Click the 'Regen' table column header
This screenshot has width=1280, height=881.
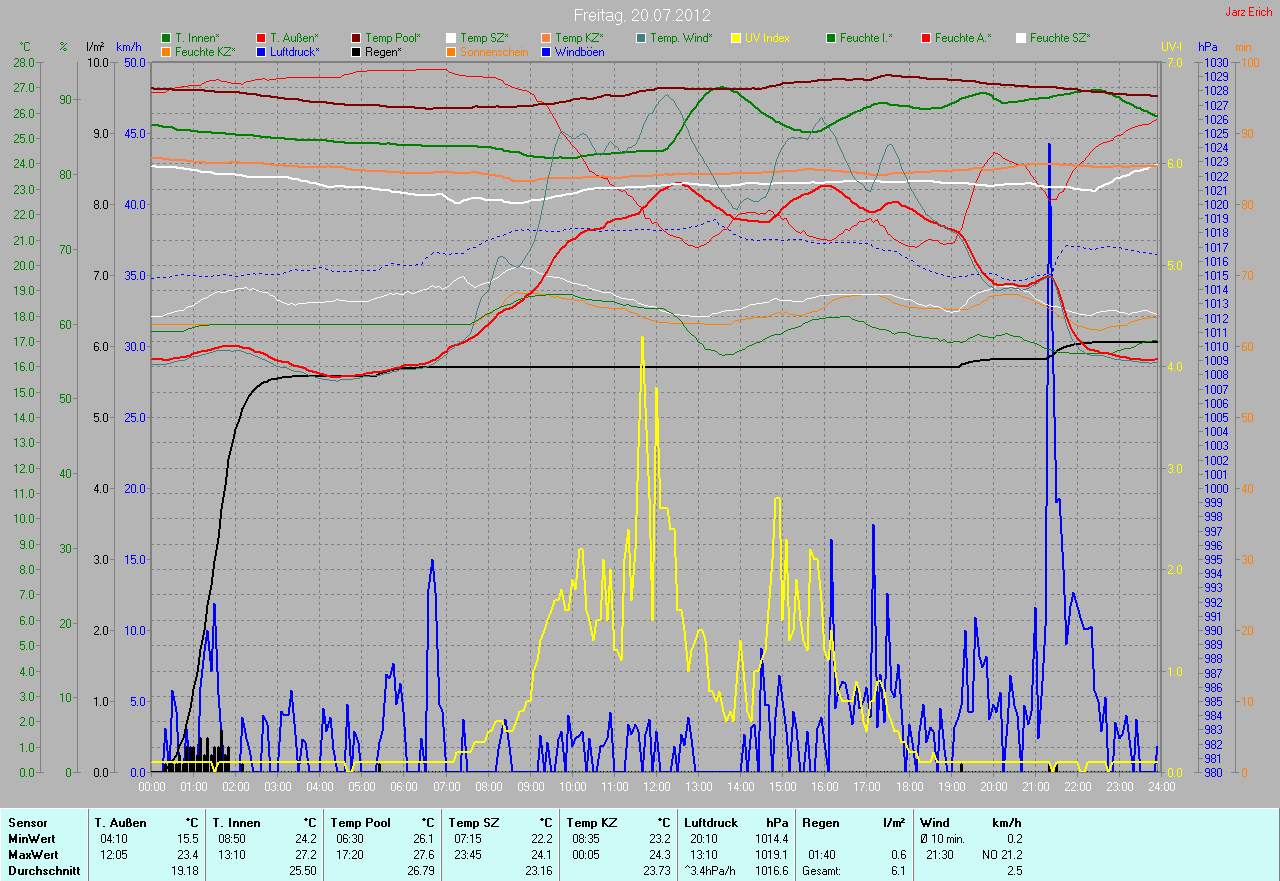[x=819, y=823]
